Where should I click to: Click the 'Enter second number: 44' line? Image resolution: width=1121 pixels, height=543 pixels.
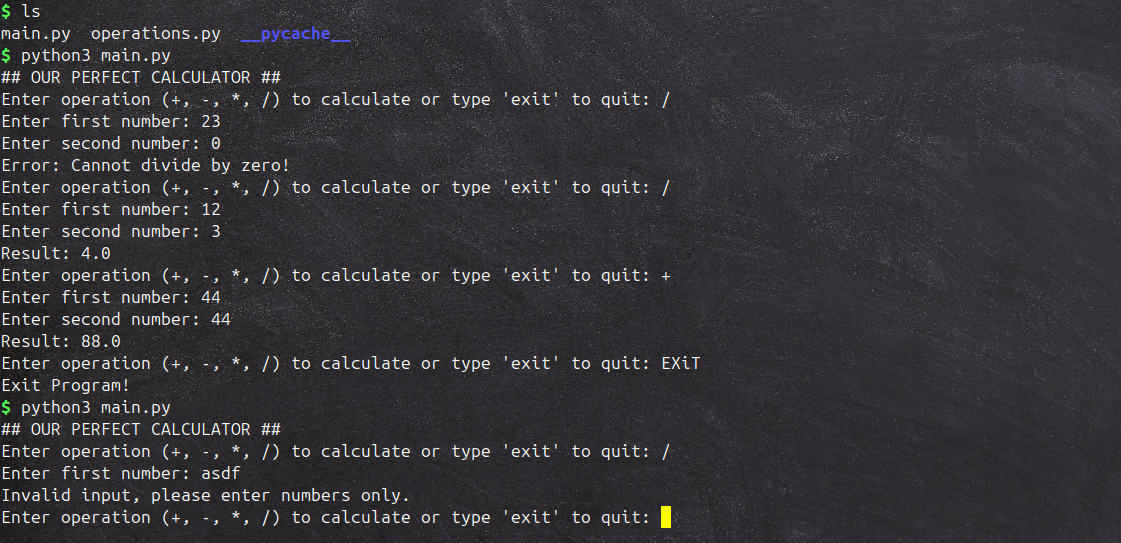click(x=116, y=319)
